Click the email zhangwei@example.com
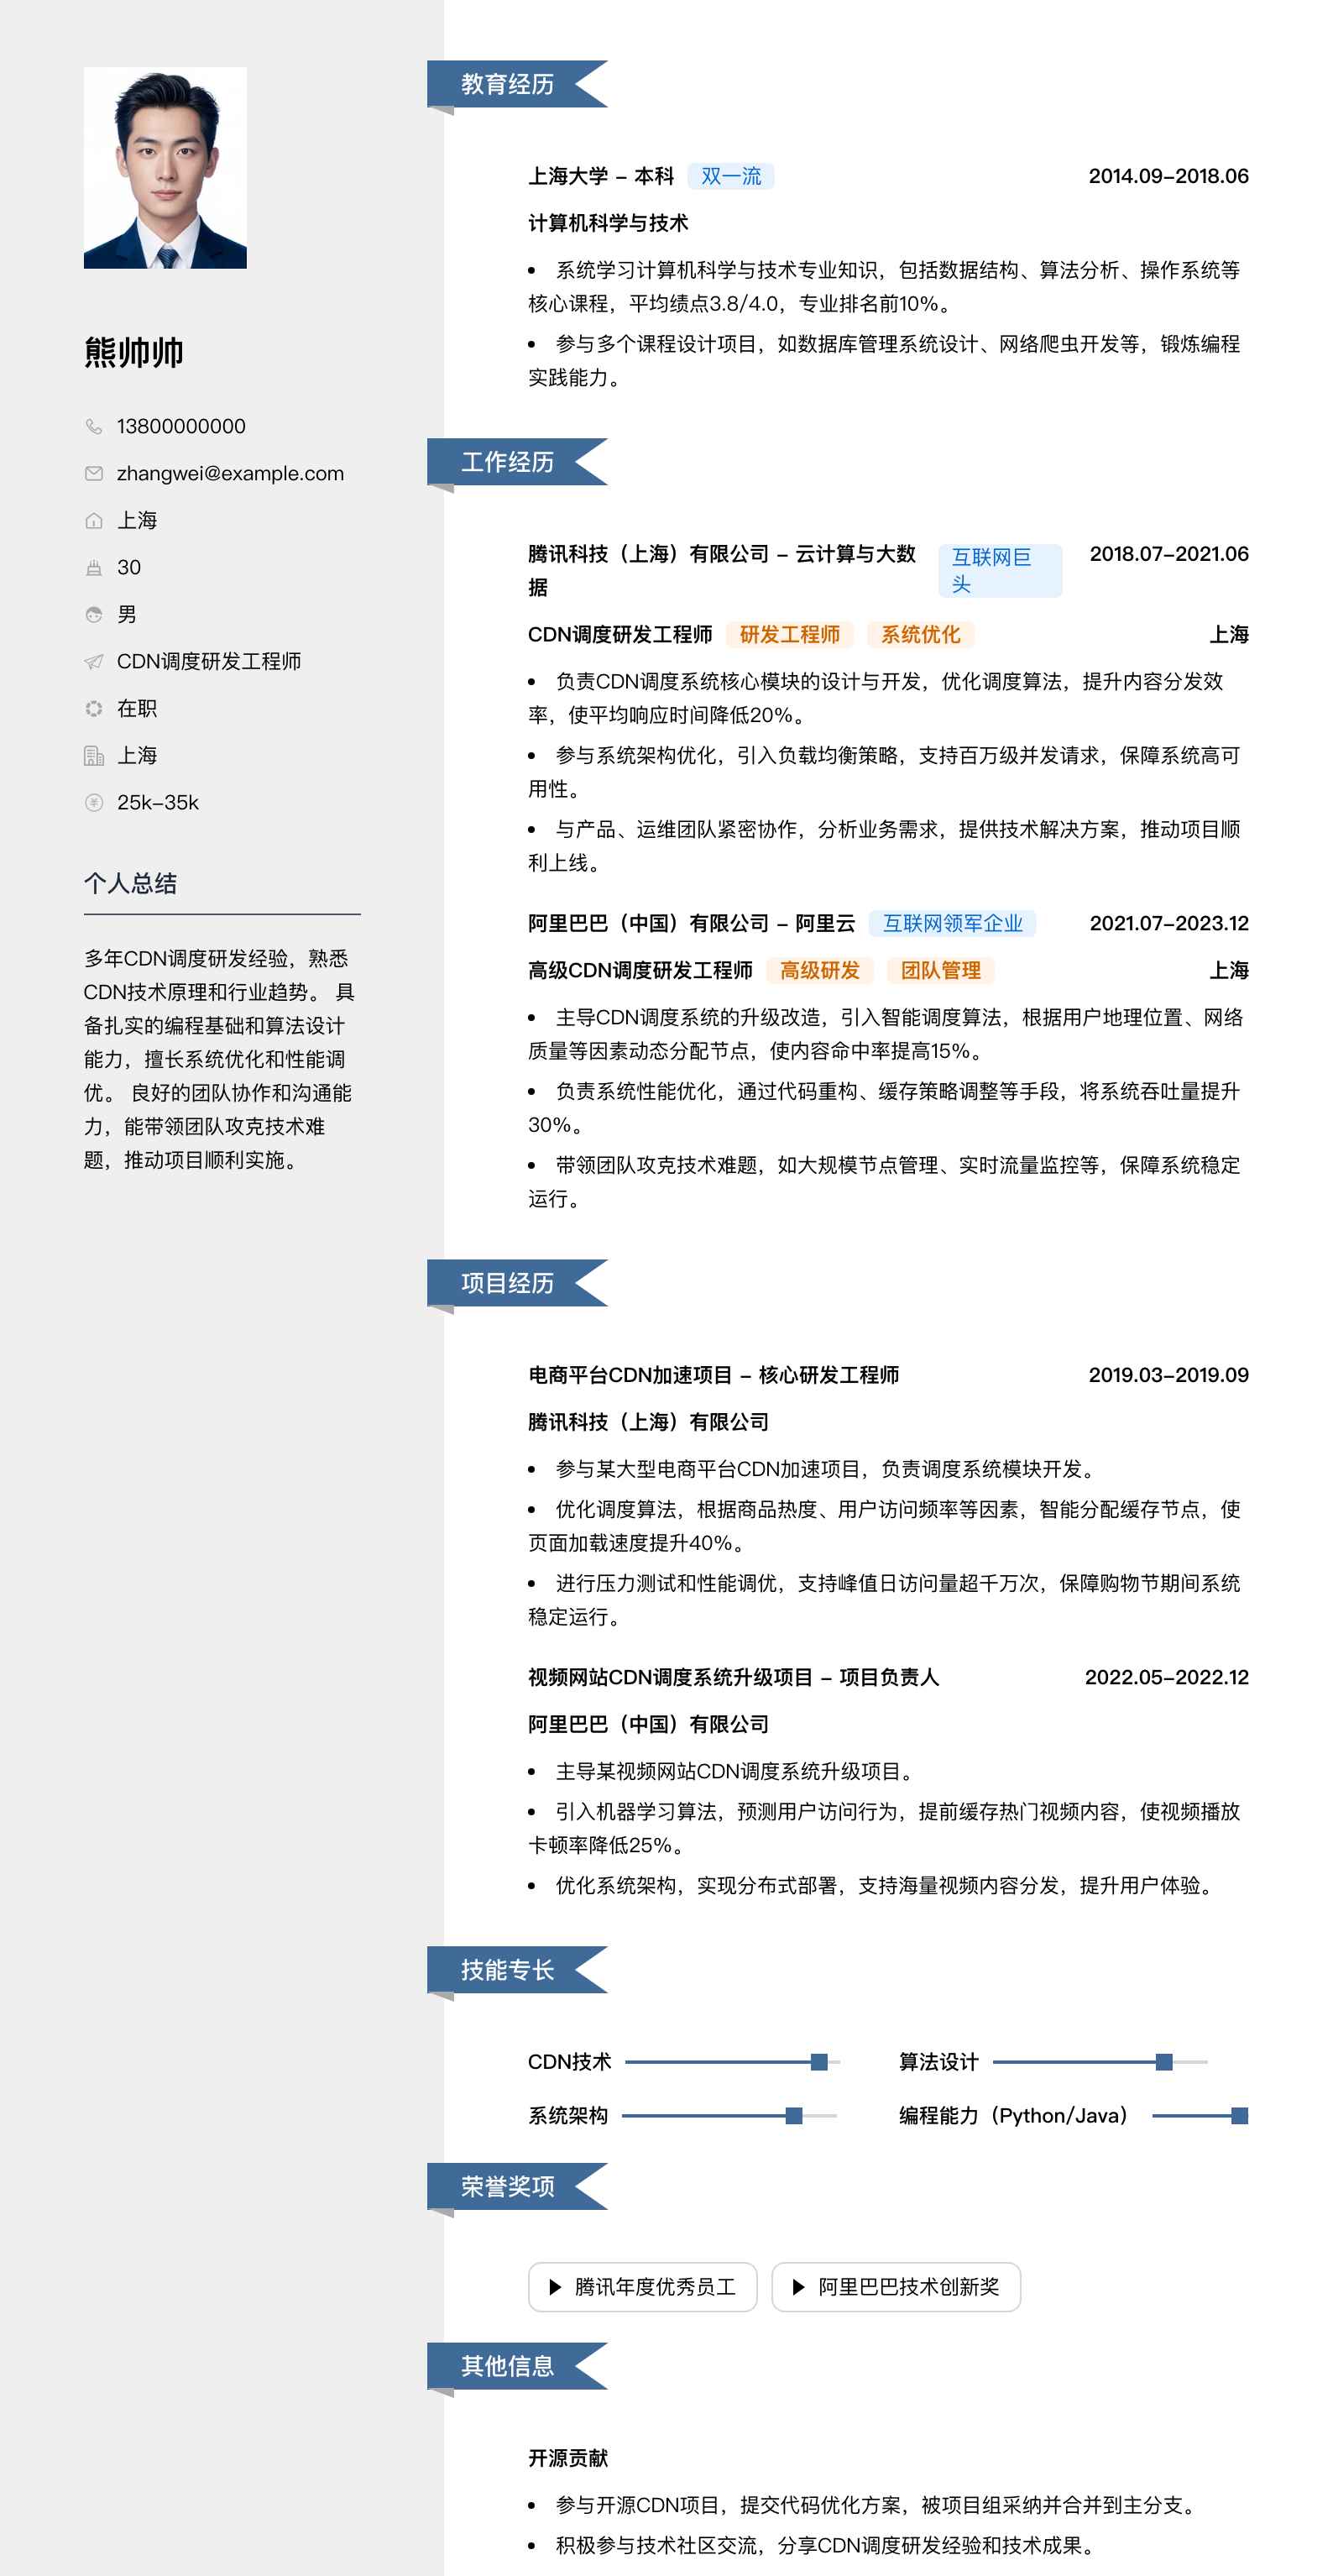This screenshot has height=2576, width=1333. [x=230, y=473]
